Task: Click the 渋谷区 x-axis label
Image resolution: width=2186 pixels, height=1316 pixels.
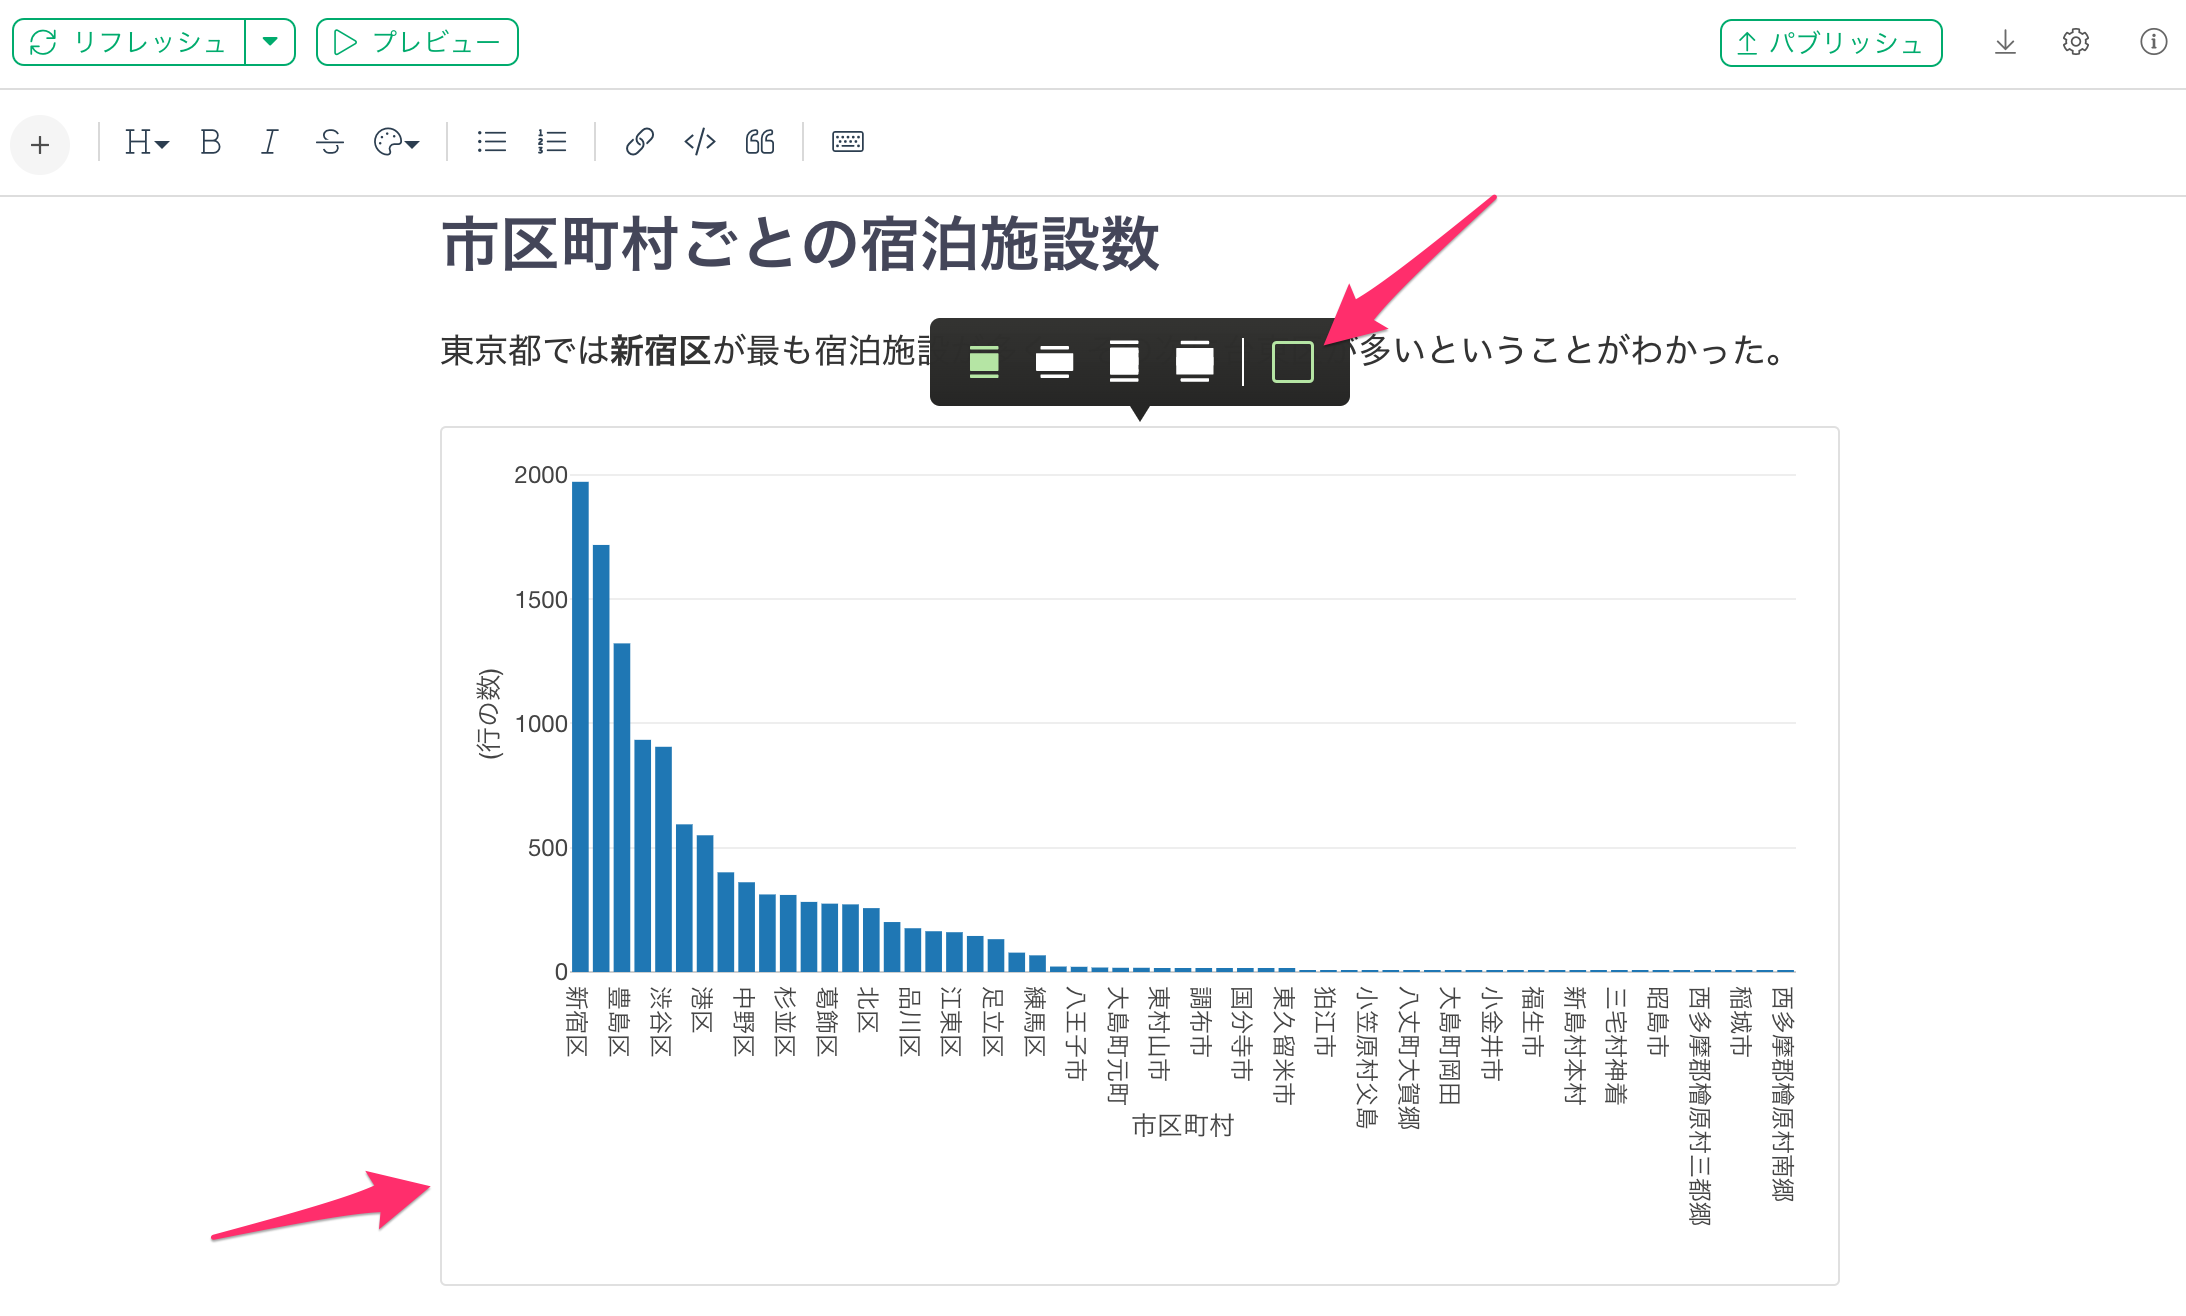Action: click(661, 1021)
